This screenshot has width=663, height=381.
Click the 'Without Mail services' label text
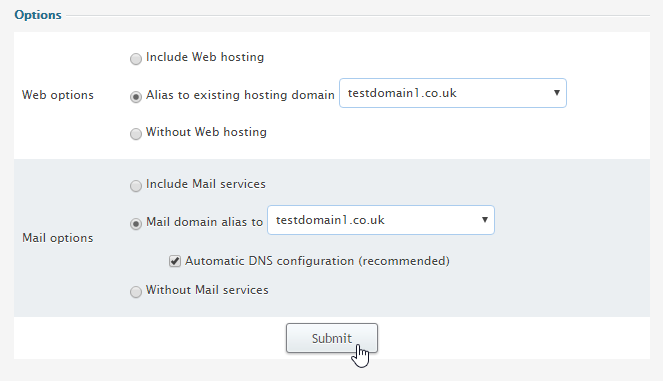(207, 290)
